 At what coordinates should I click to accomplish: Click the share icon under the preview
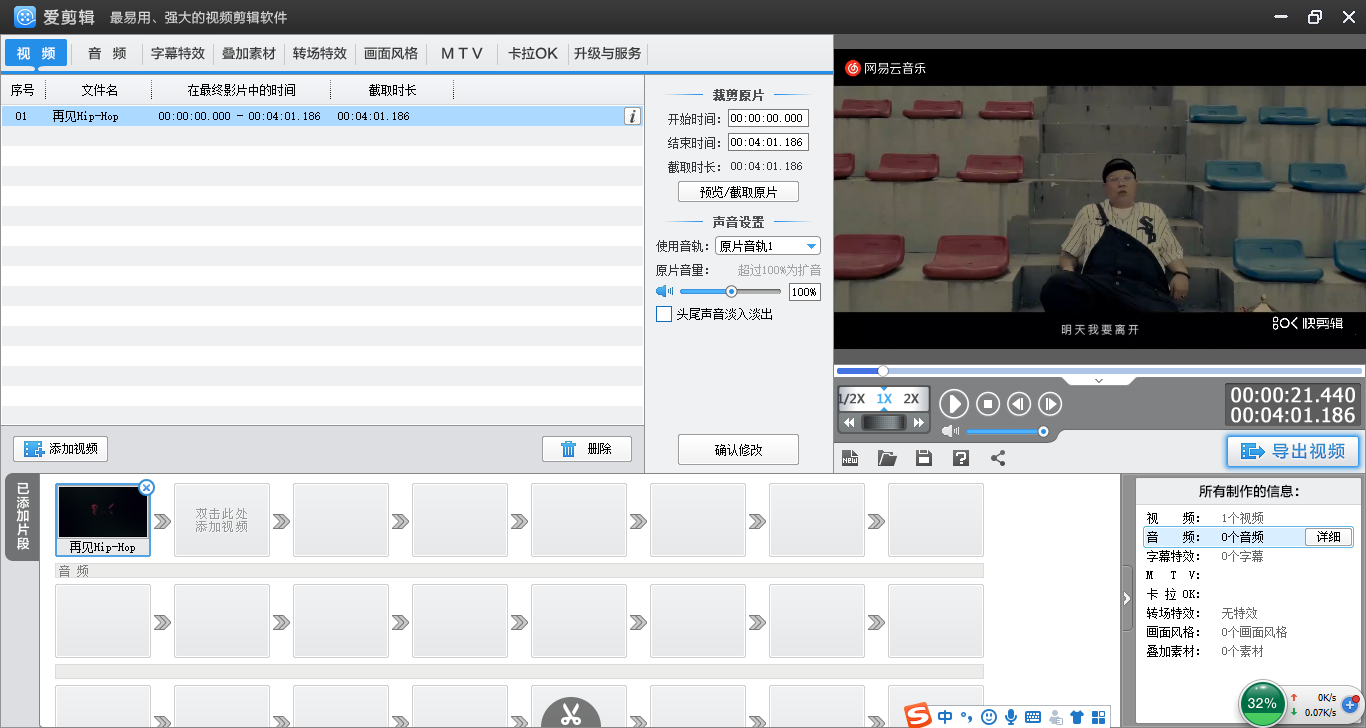pos(997,458)
